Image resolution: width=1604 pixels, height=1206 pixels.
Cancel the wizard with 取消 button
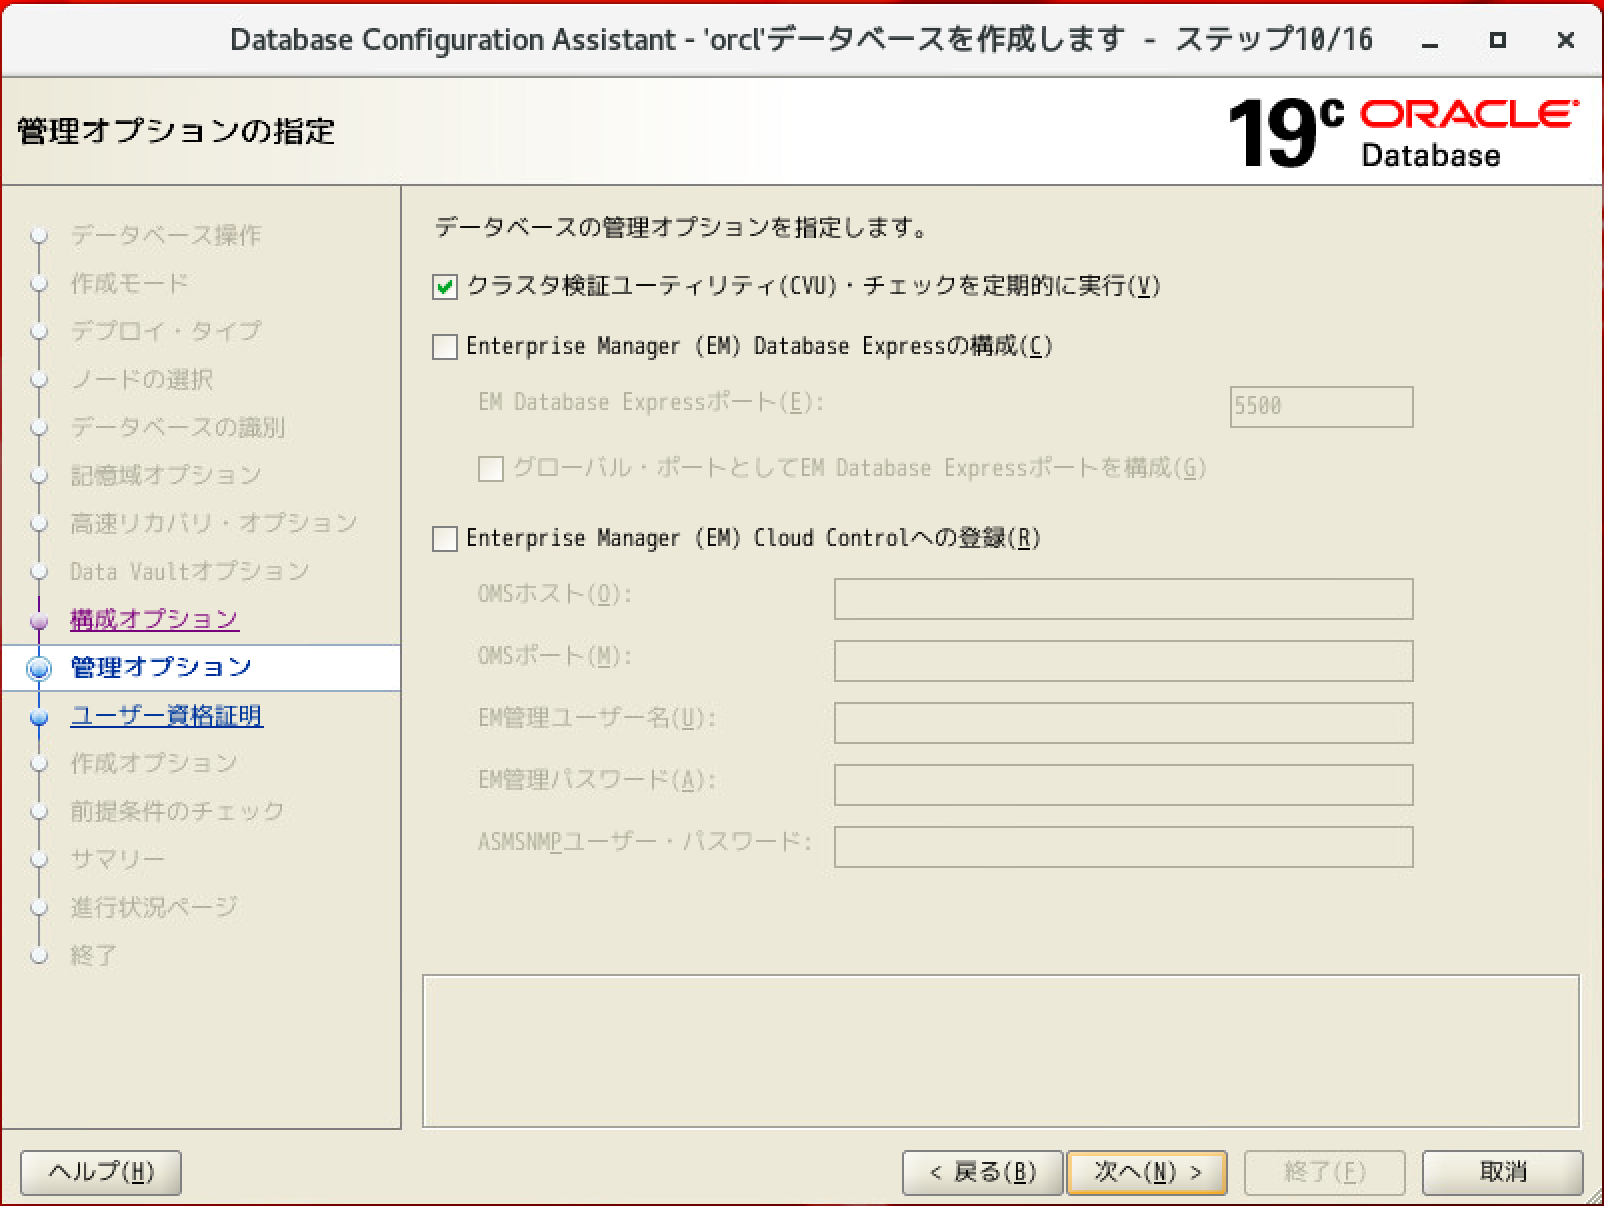pyautogui.click(x=1502, y=1172)
